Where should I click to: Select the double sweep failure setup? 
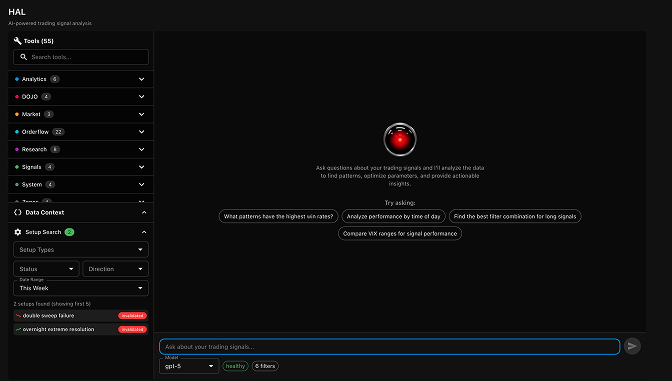81,315
